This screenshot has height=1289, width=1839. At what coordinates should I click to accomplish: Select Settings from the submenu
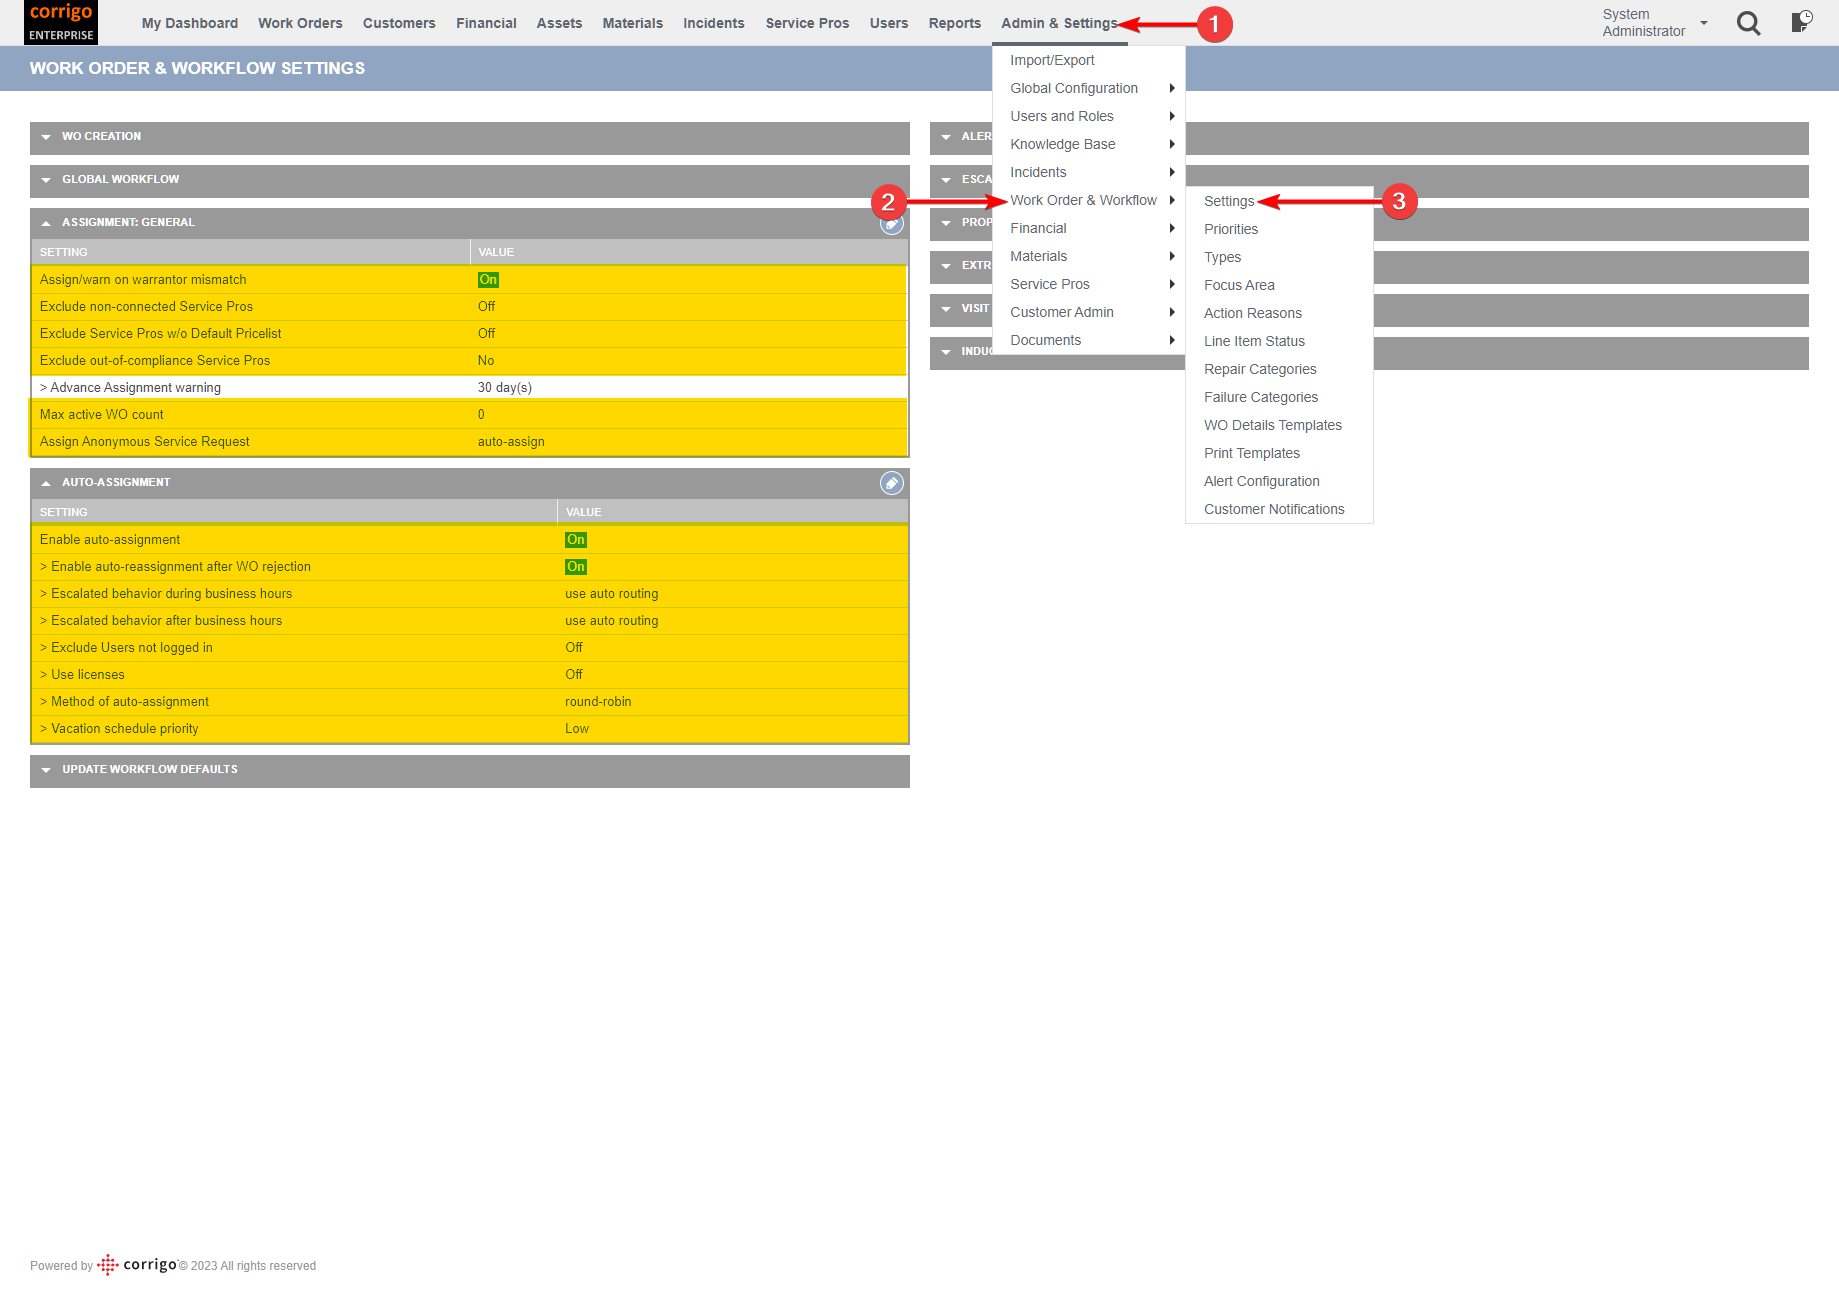1228,200
